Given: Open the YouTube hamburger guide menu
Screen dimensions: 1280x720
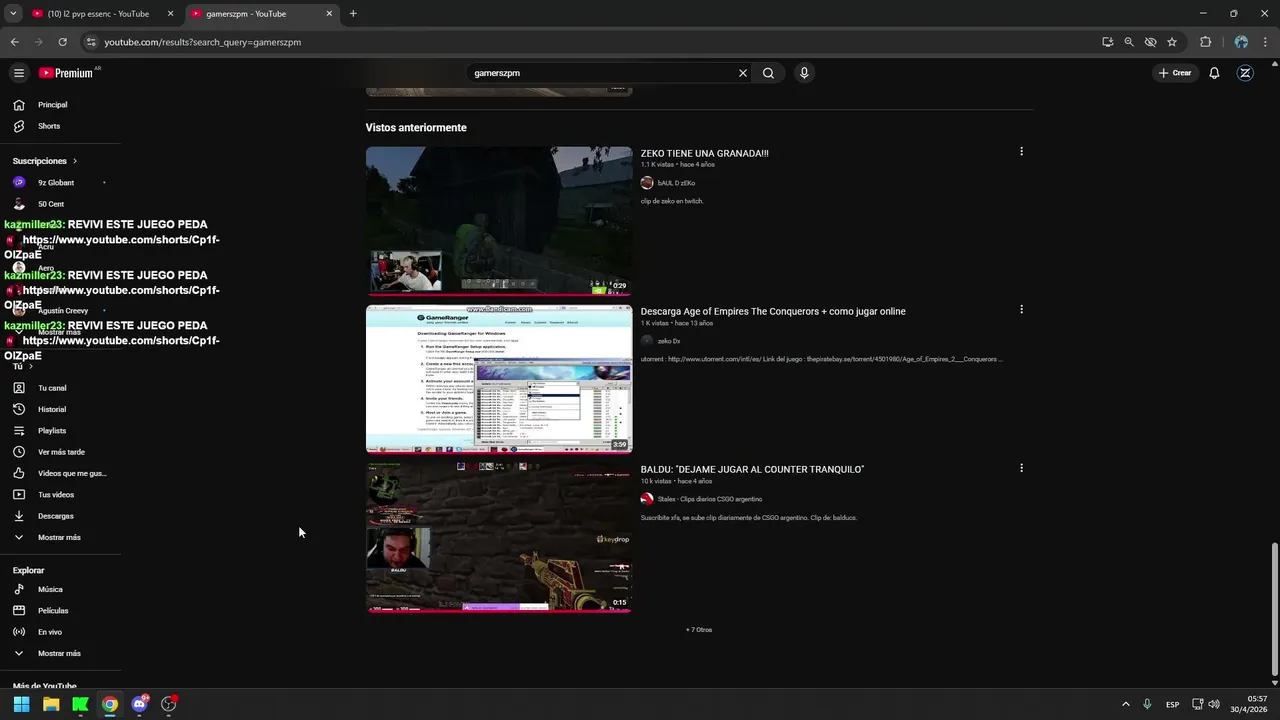Looking at the screenshot, I should click(x=18, y=73).
